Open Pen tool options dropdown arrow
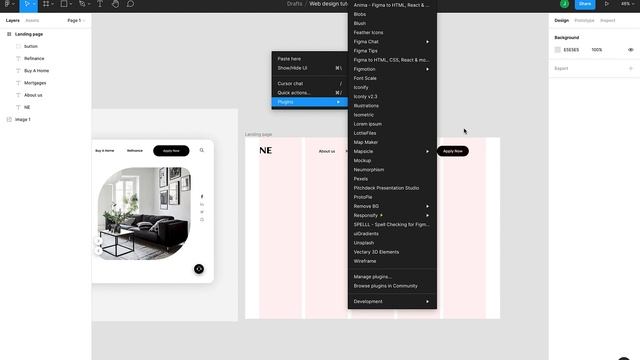This screenshot has height=360, width=640. point(89,4)
